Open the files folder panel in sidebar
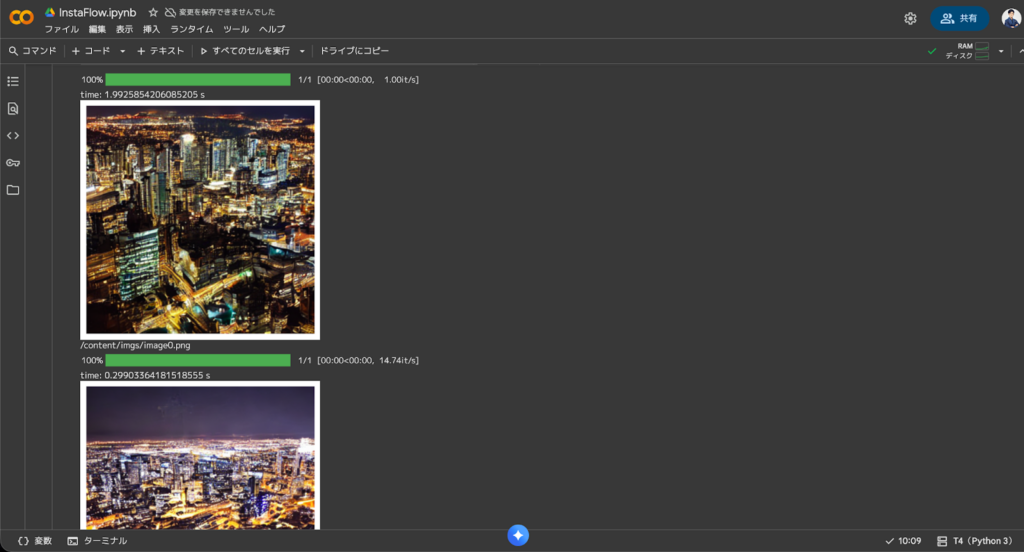The height and width of the screenshot is (552, 1024). (13, 189)
